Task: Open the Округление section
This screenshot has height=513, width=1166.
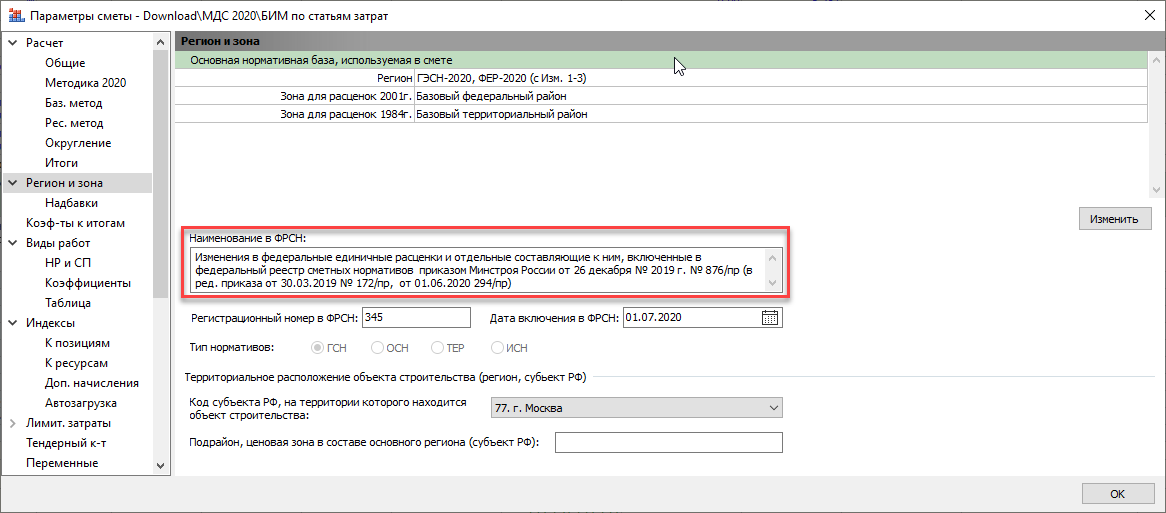Action: click(78, 143)
